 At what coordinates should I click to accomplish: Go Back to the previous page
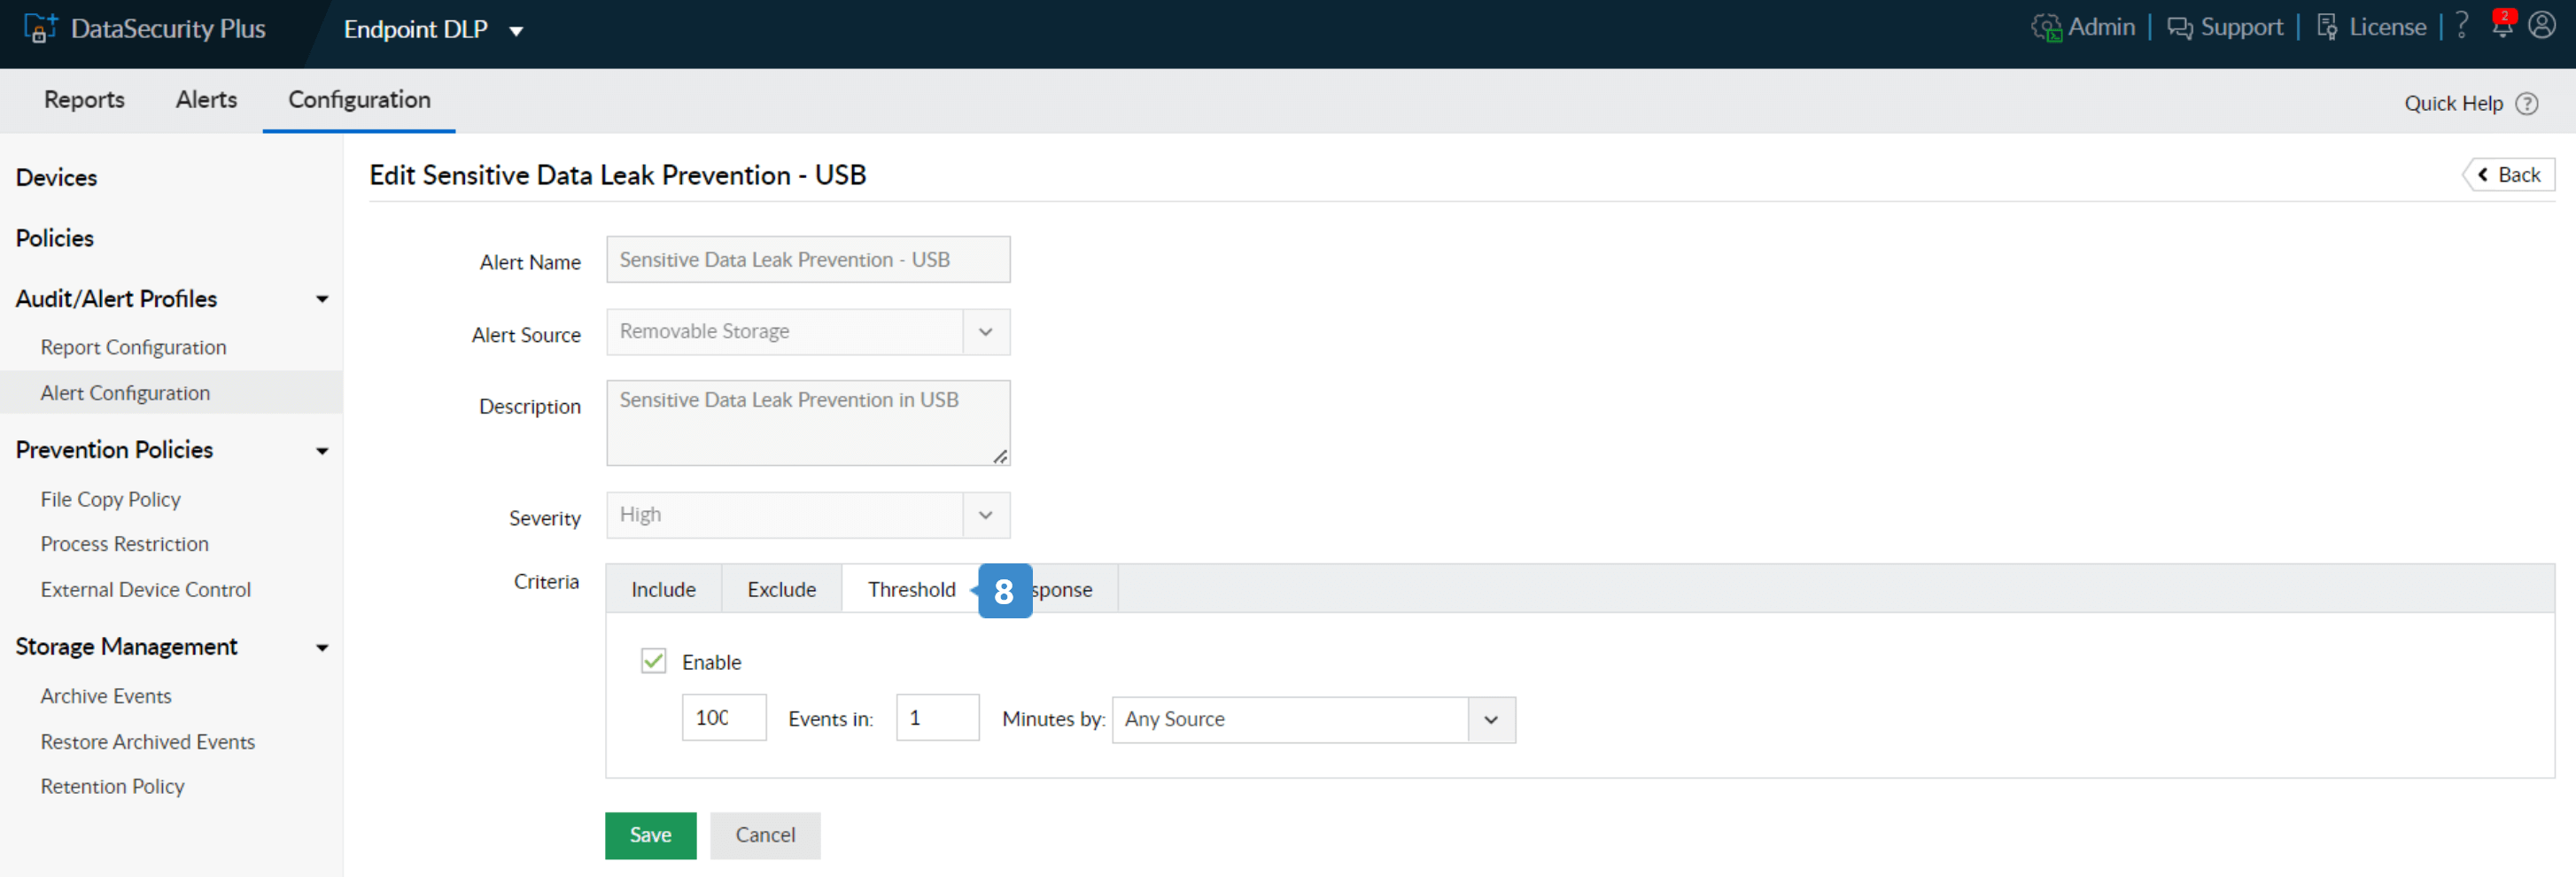[2509, 175]
